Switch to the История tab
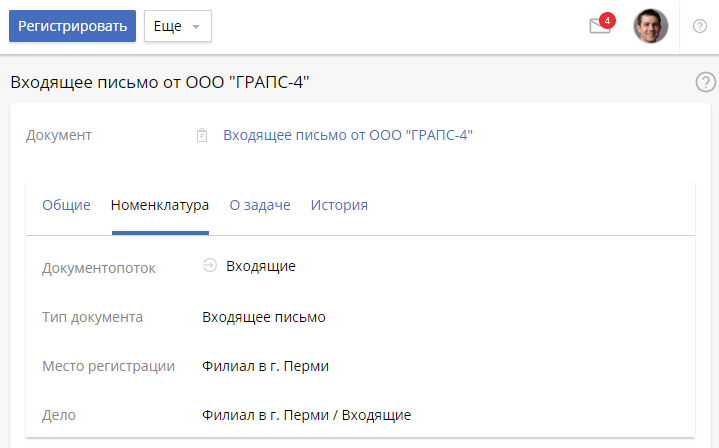Viewport: 719px width, 448px height. pyautogui.click(x=339, y=205)
